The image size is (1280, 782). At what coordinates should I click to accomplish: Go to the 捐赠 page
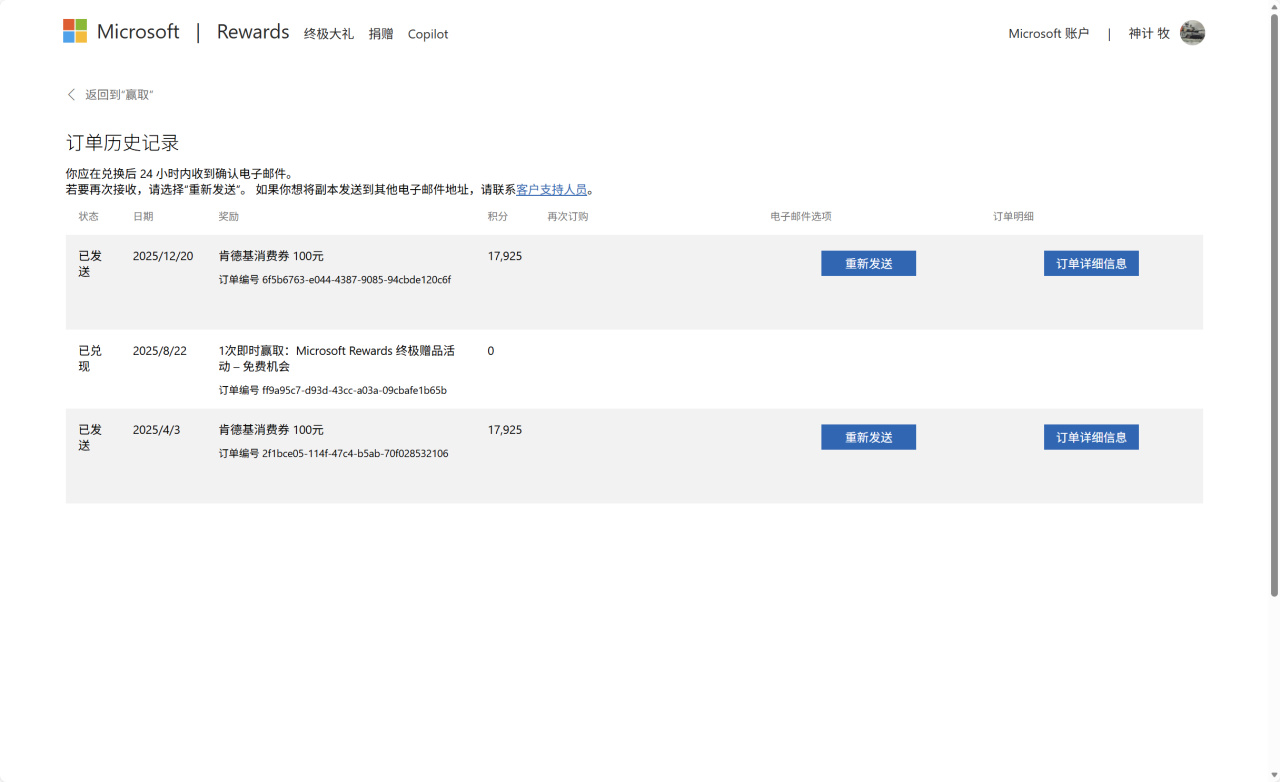tap(381, 34)
